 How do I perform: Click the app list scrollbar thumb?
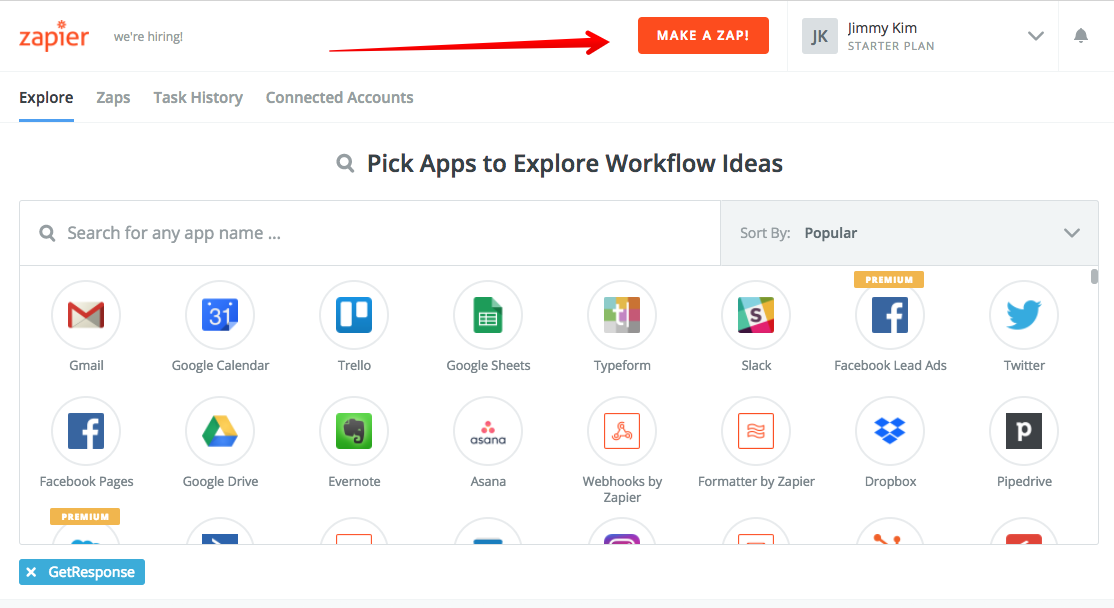(1094, 276)
